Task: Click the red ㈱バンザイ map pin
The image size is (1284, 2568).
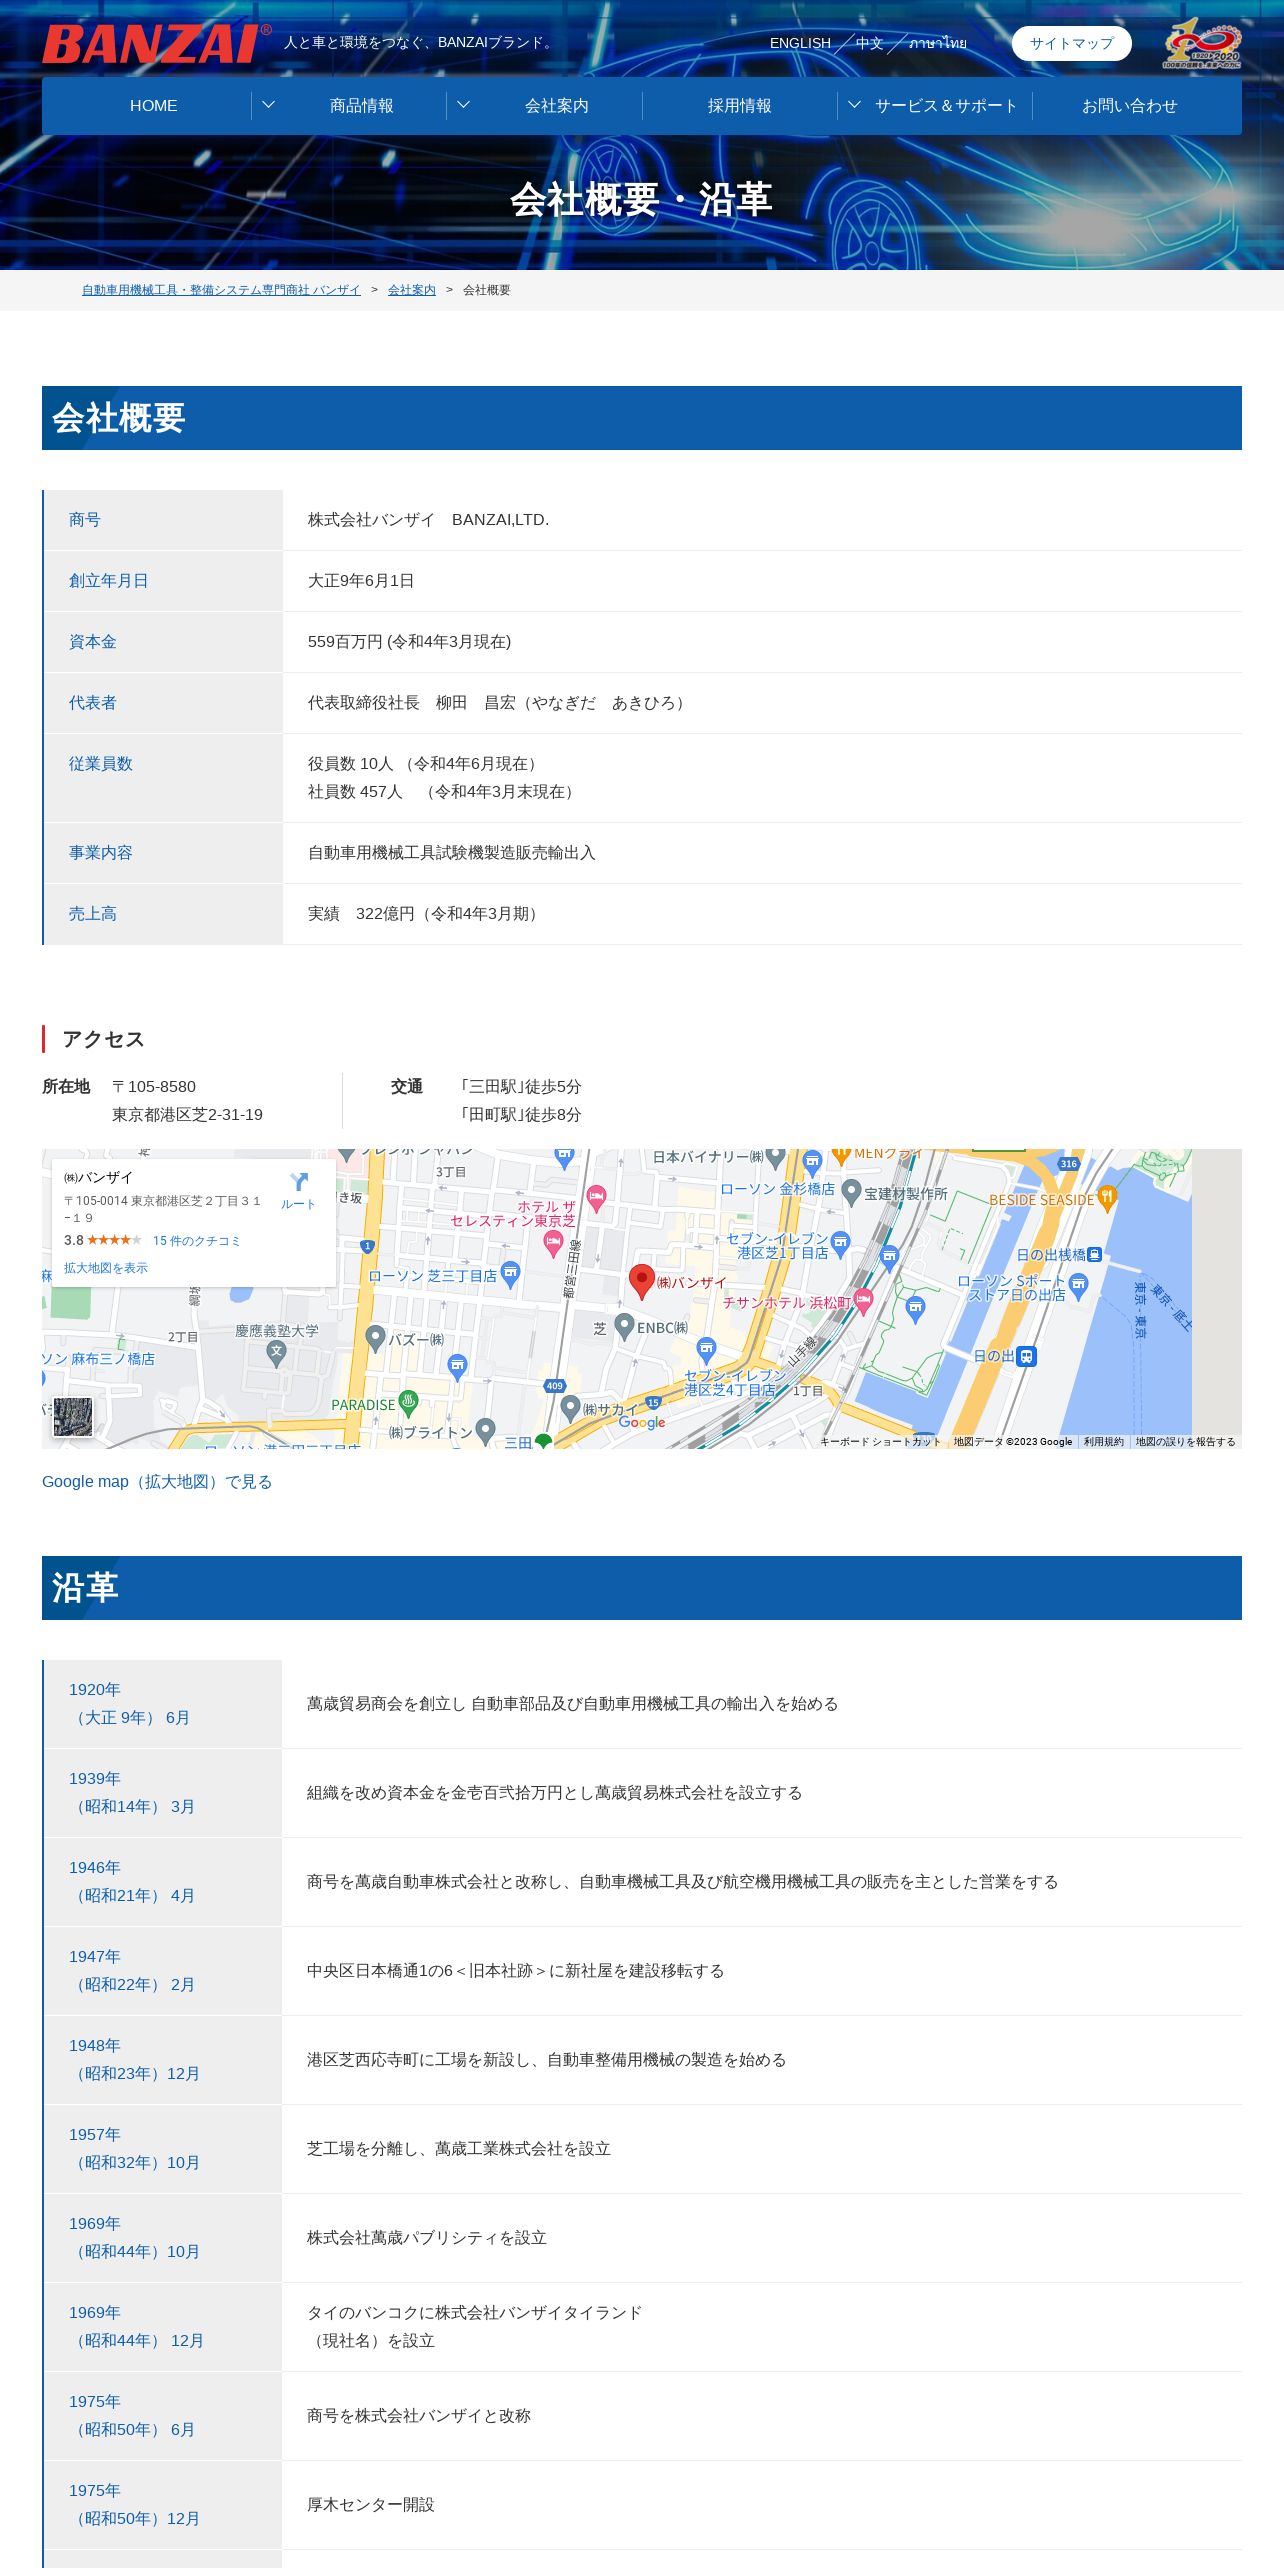Action: [x=641, y=1281]
